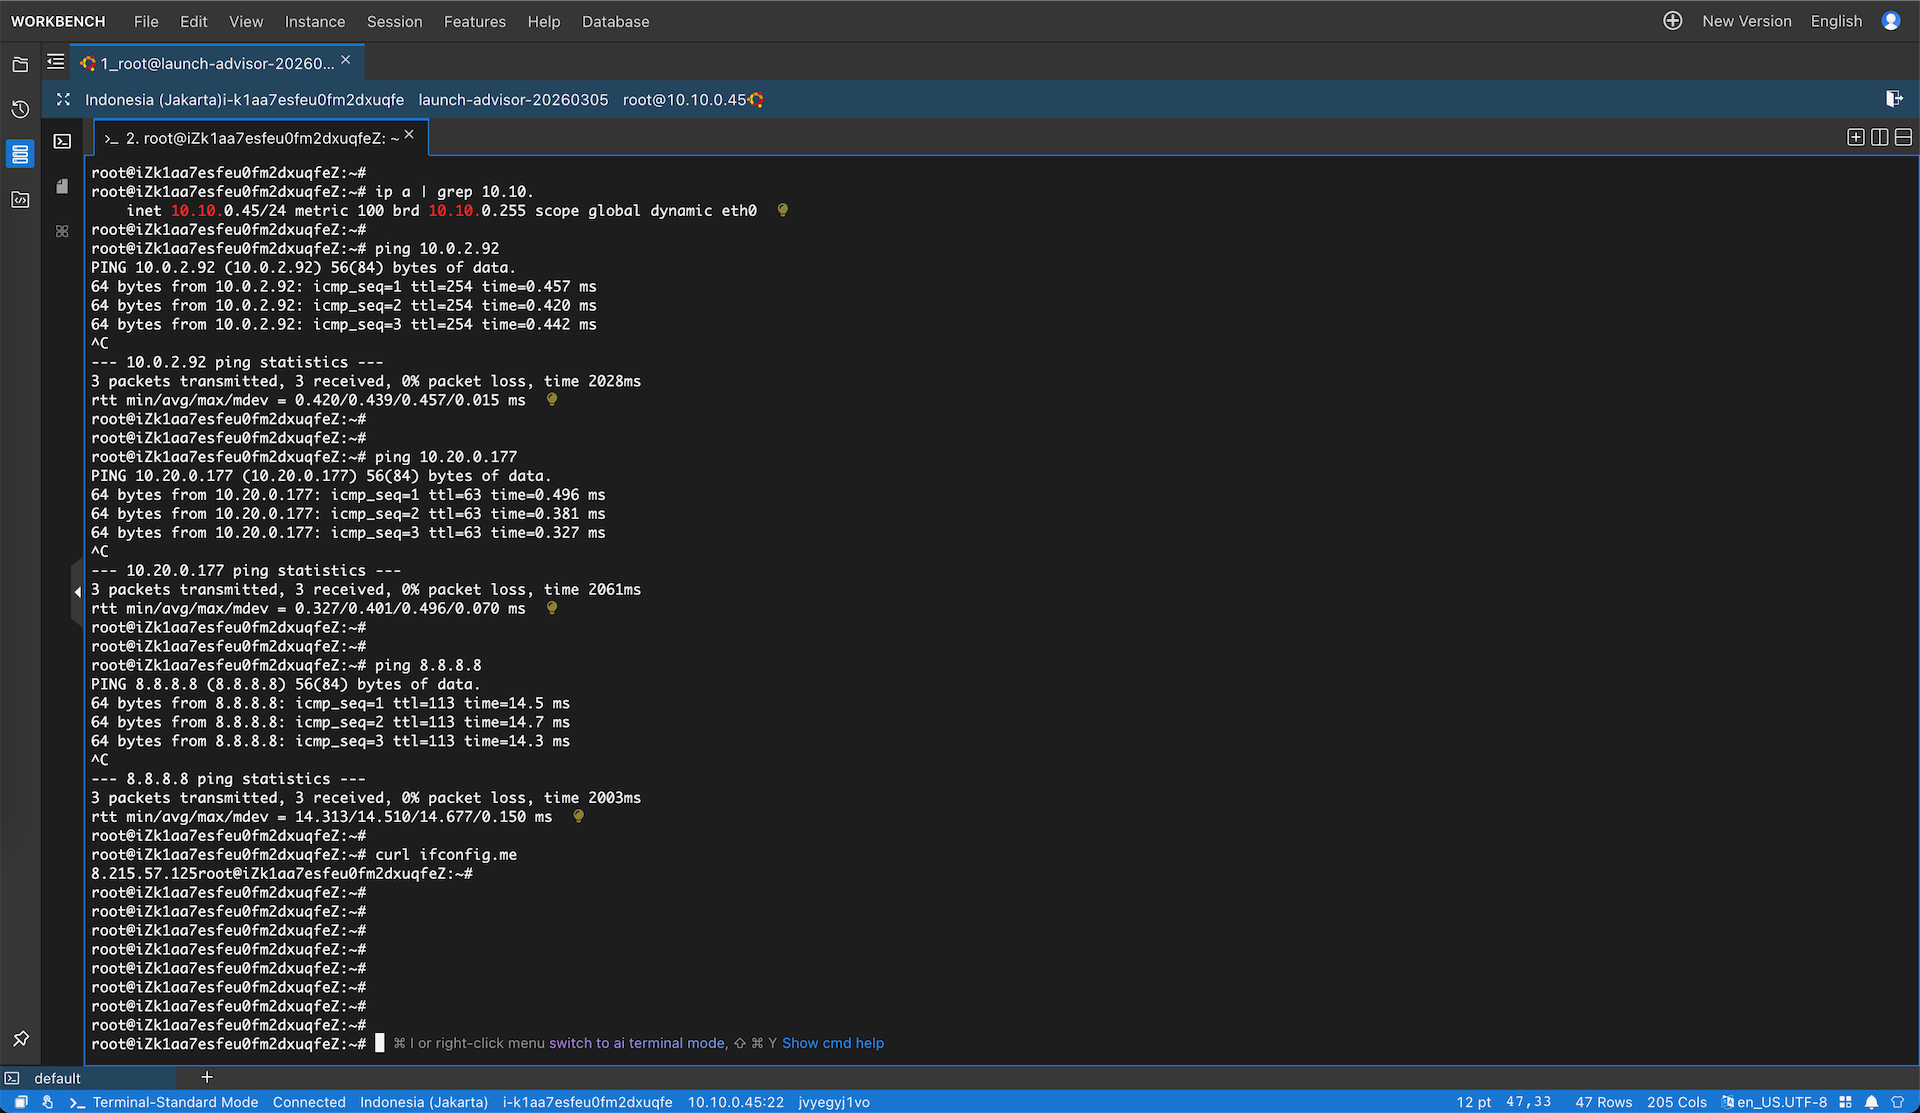
Task: Click the notification bell in the status bar
Action: [1871, 1102]
